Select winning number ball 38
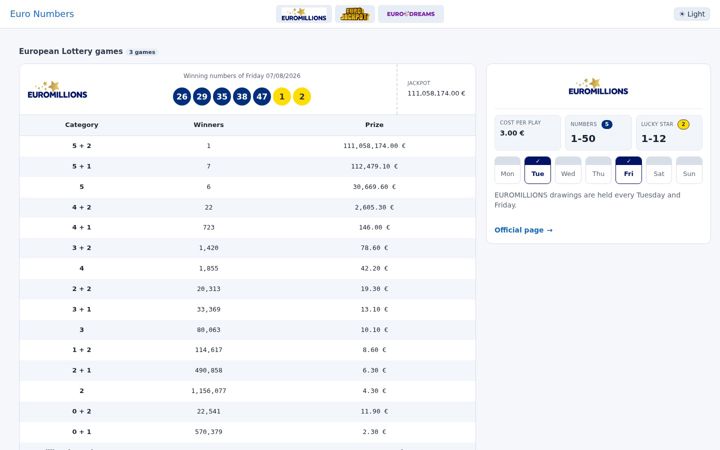Viewport: 720px width, 450px height. pos(242,96)
